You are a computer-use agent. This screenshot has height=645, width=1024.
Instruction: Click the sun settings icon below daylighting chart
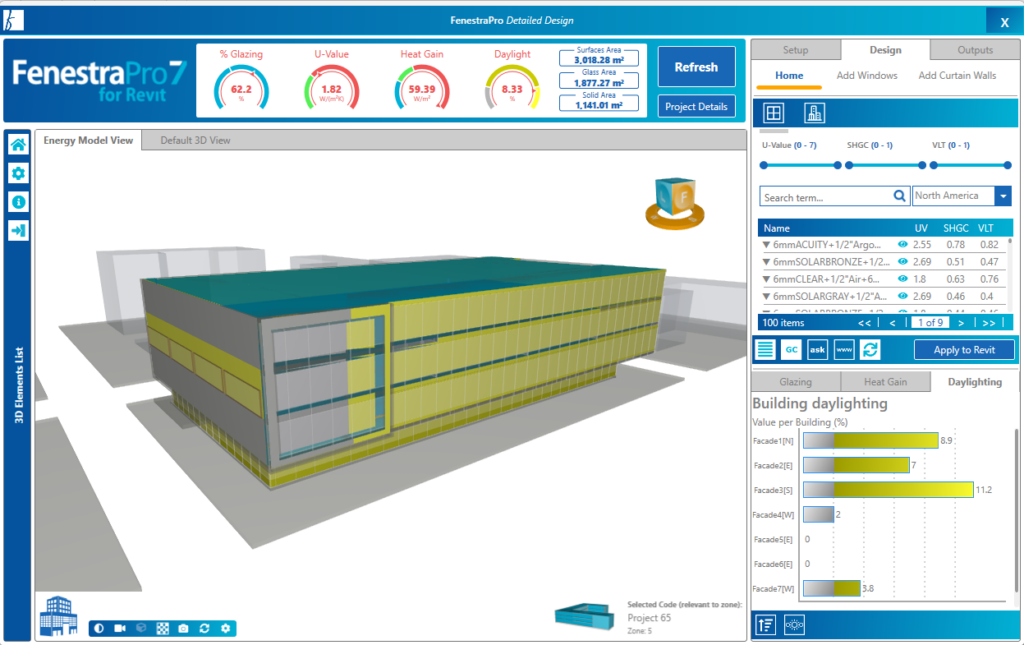pos(794,625)
